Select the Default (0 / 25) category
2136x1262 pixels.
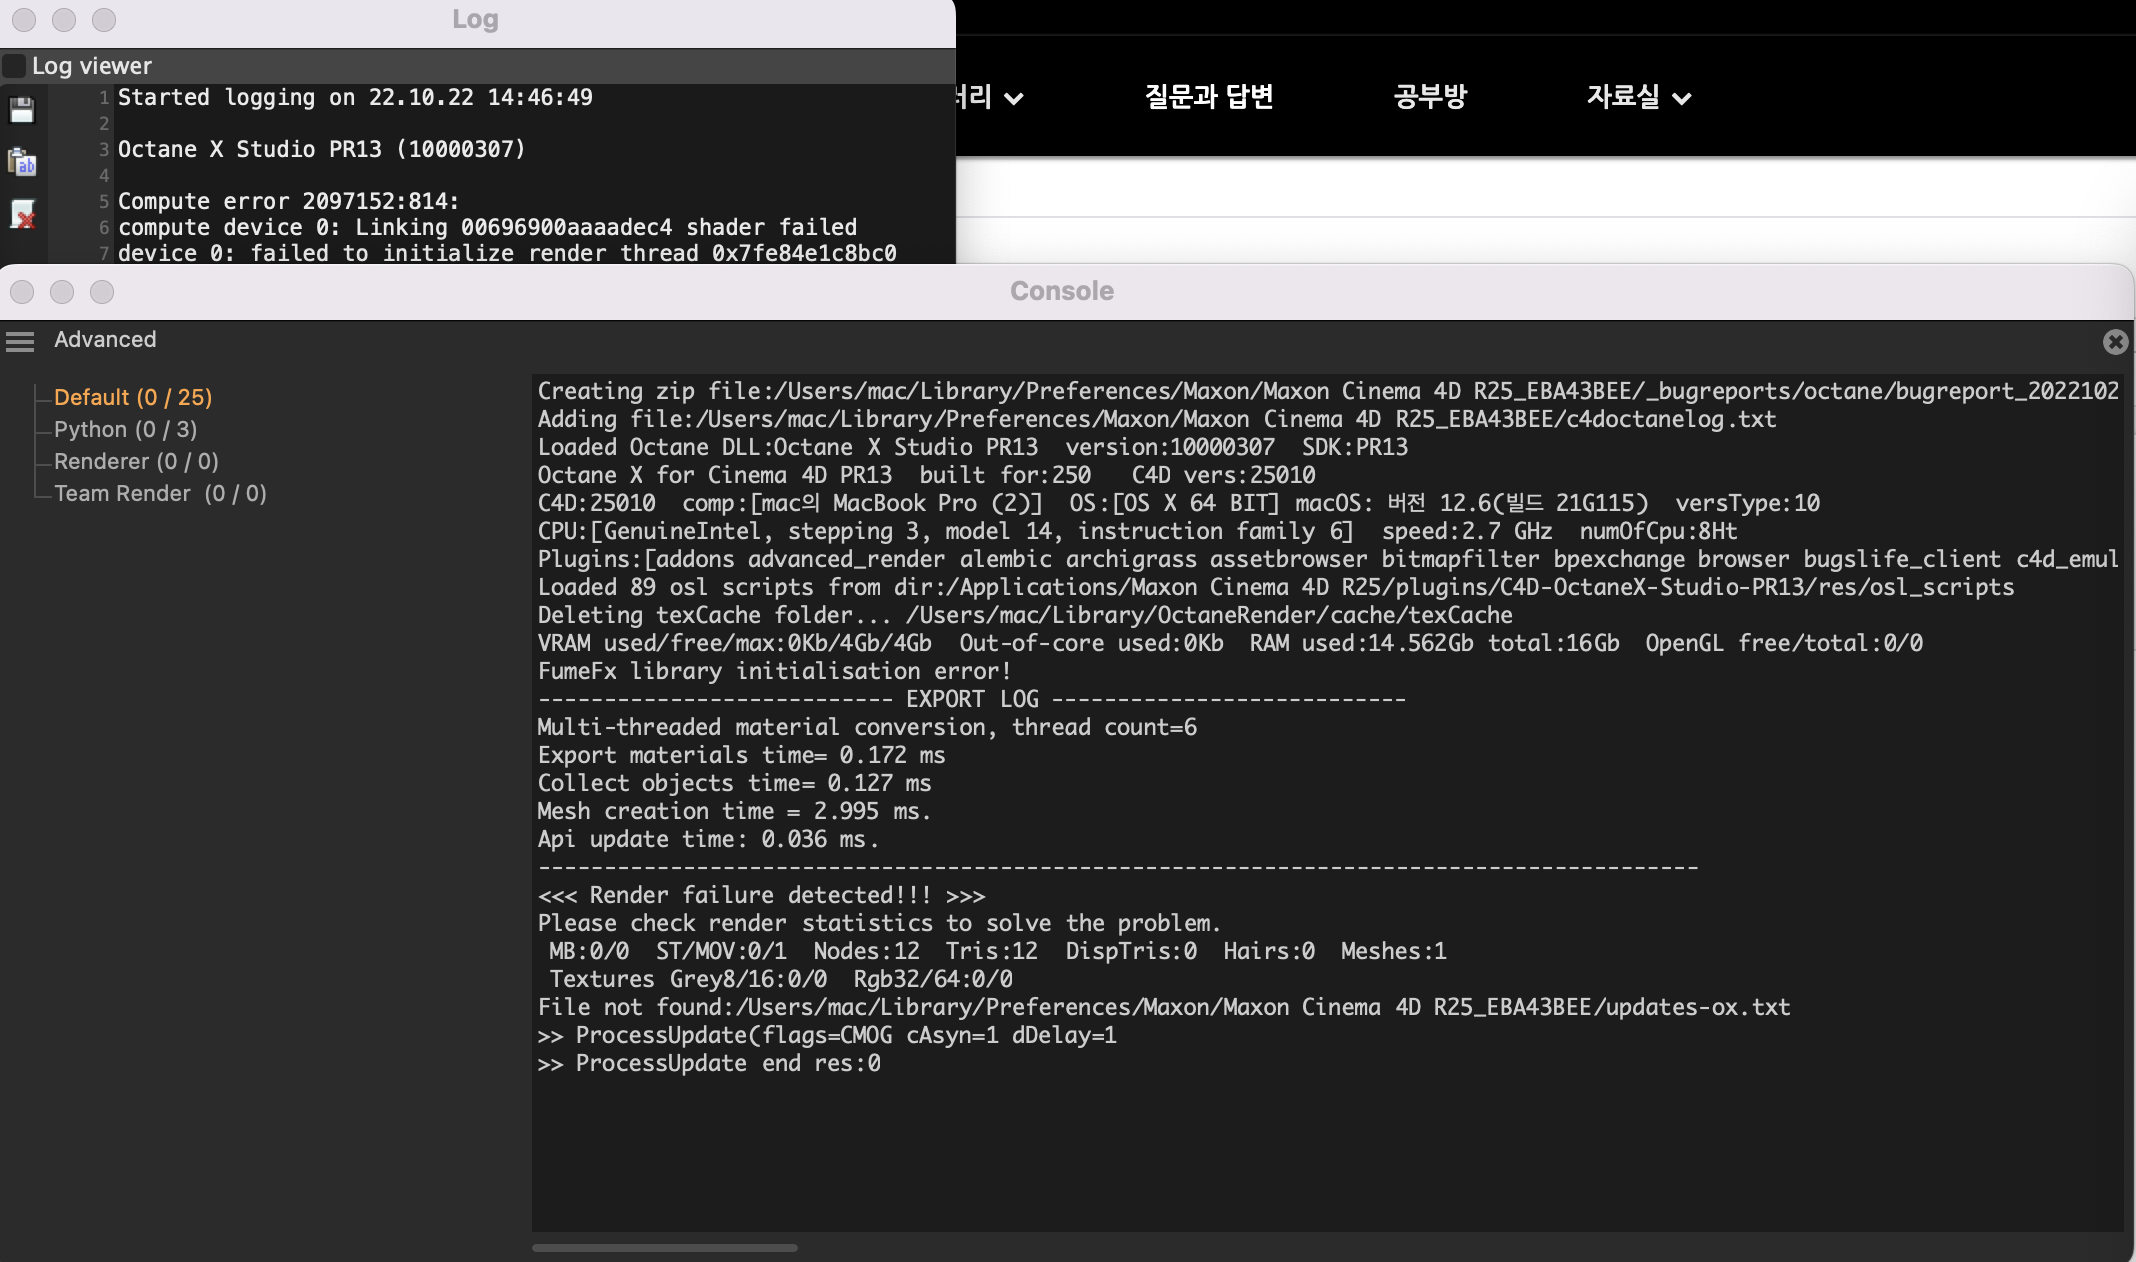tap(133, 397)
